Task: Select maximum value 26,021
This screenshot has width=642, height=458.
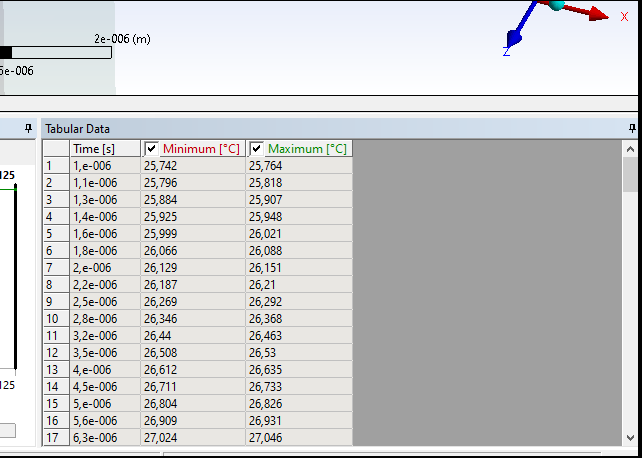Action: coord(299,234)
